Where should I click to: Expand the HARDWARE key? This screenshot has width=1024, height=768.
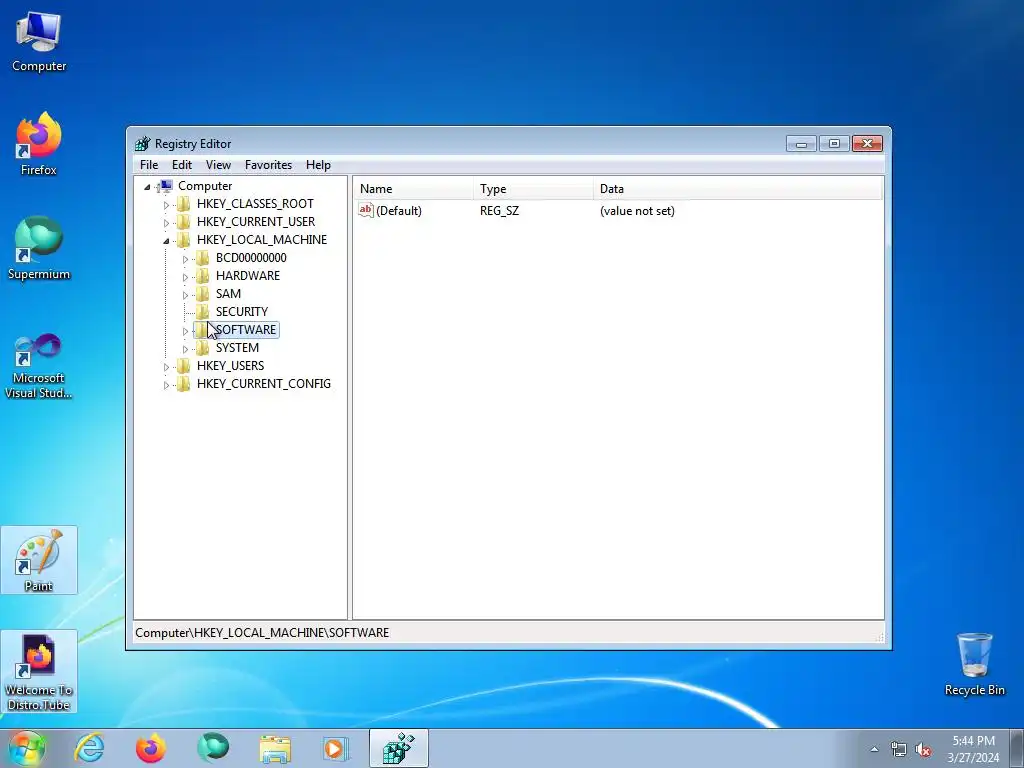point(185,277)
